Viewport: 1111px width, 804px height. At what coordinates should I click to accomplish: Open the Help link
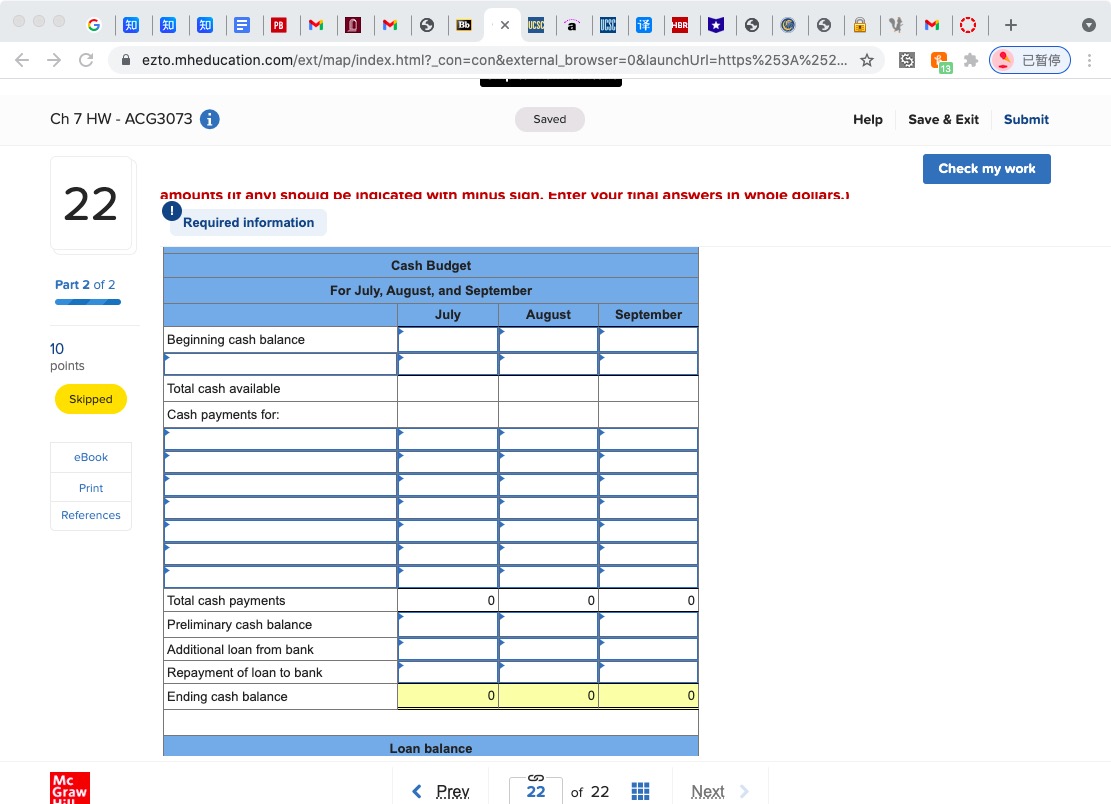[x=867, y=119]
